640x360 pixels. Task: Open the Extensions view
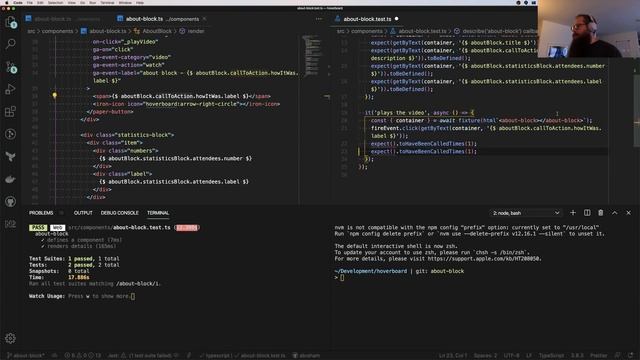[11, 111]
